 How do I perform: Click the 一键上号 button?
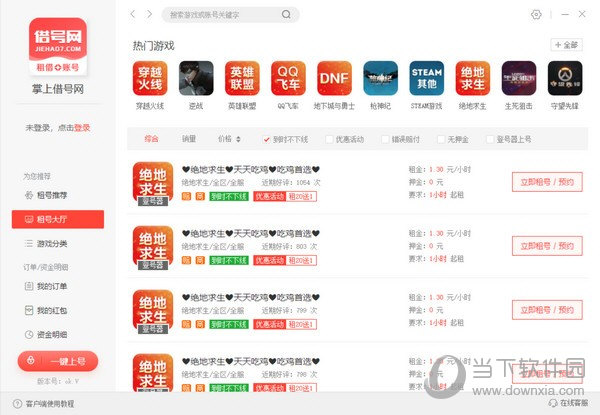(58, 361)
